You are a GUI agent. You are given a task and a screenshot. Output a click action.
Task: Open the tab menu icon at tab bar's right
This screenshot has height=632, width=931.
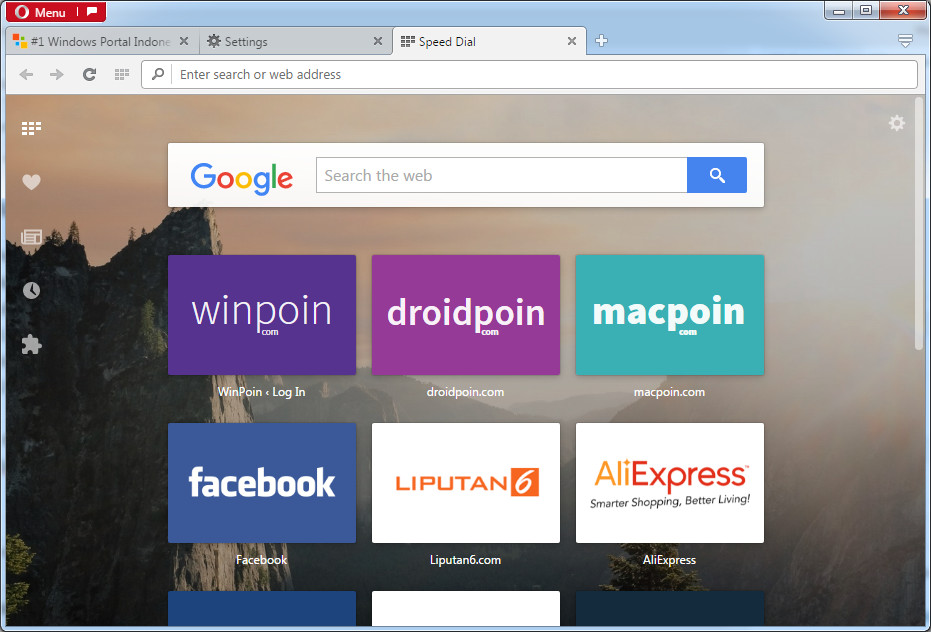pyautogui.click(x=905, y=40)
